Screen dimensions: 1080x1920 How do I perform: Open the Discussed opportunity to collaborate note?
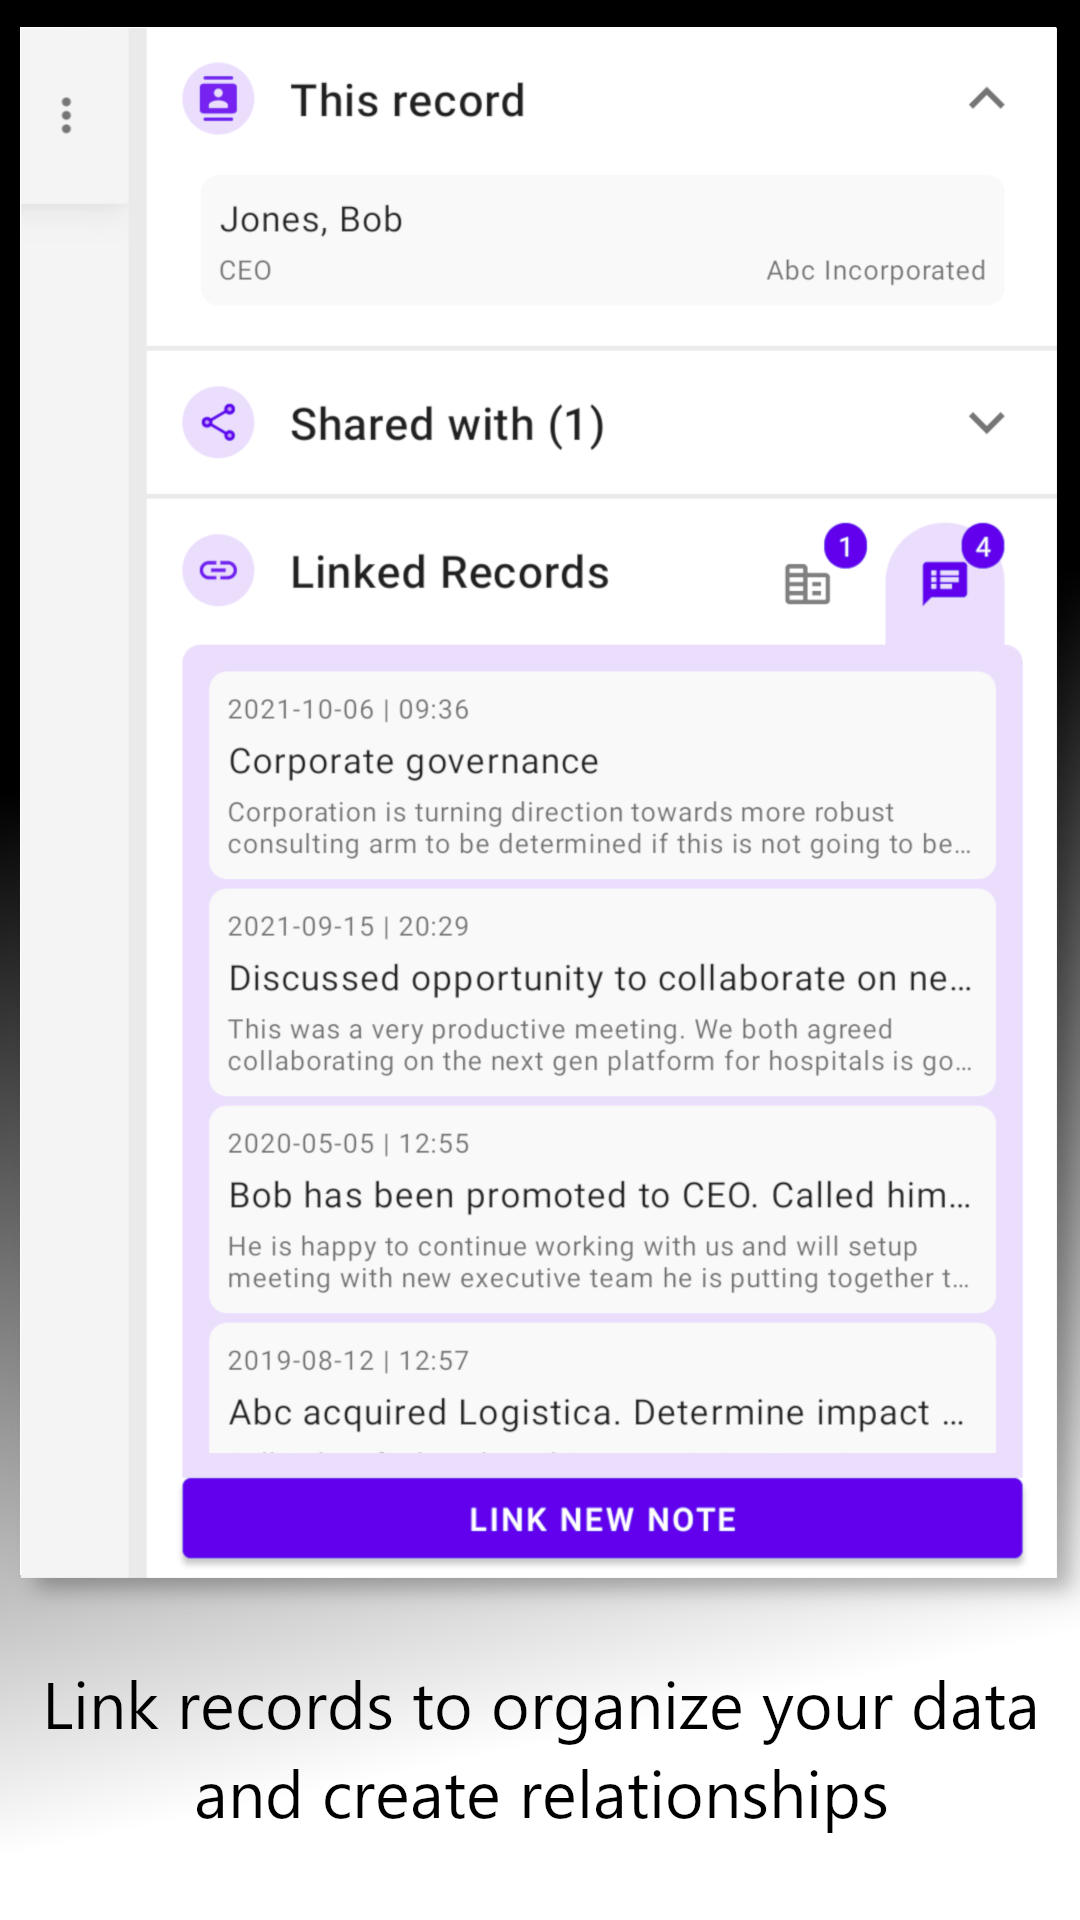pyautogui.click(x=602, y=993)
